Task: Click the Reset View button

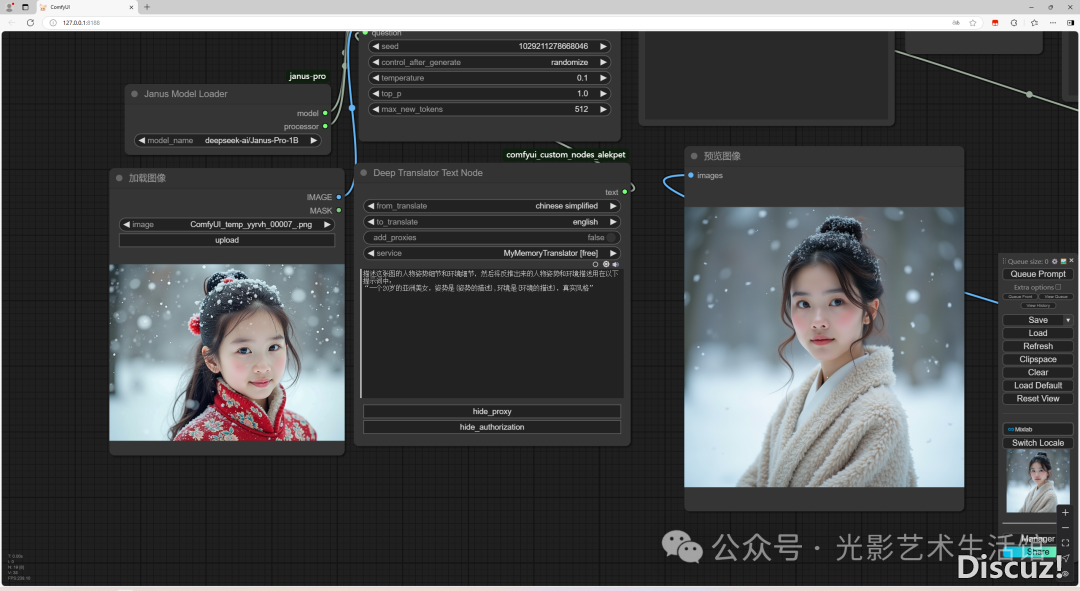Action: click(x=1037, y=399)
